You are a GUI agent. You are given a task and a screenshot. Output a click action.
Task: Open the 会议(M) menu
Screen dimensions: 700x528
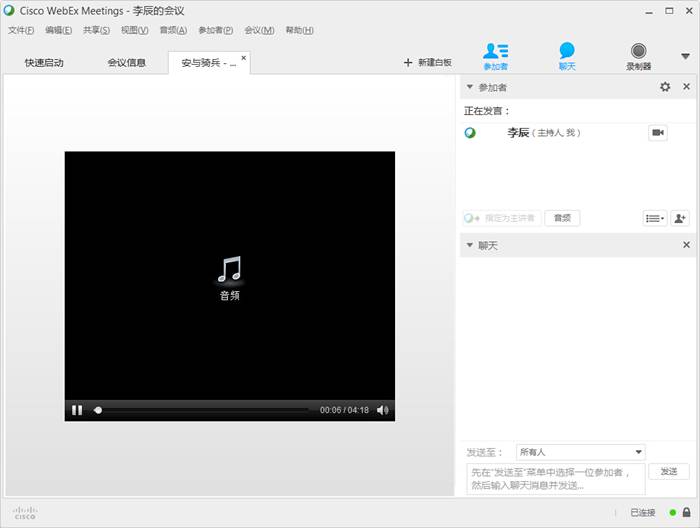pyautogui.click(x=259, y=30)
